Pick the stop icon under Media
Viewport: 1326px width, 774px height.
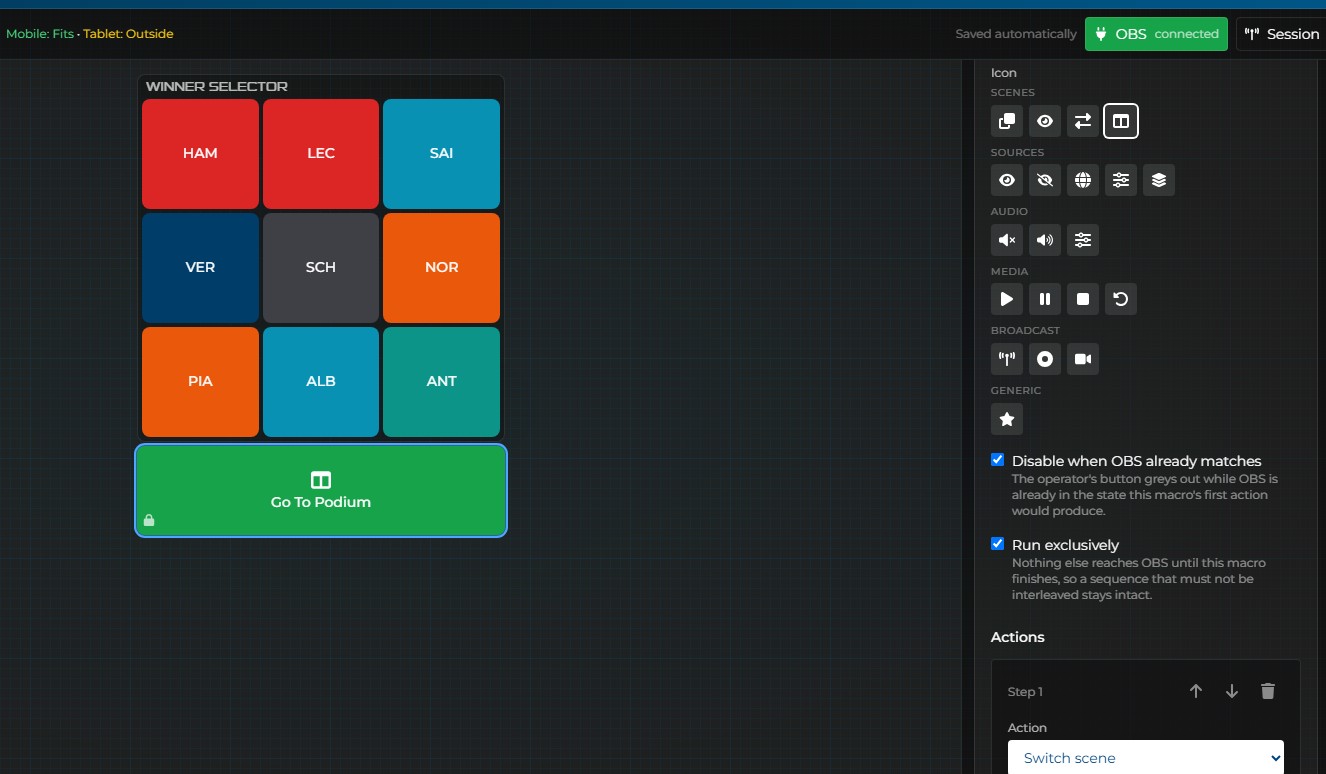[x=1083, y=299]
